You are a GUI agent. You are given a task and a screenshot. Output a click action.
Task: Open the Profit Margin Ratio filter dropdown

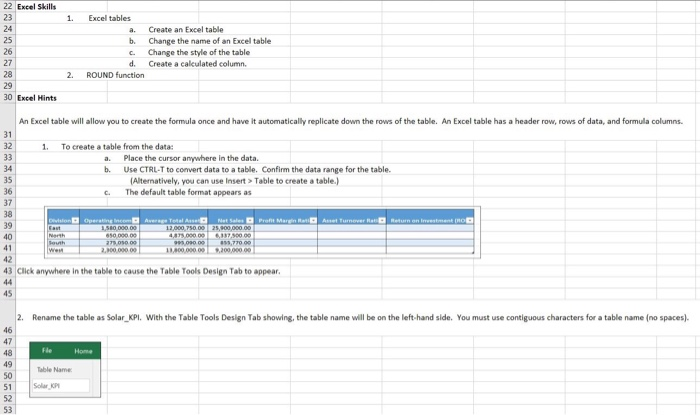(x=313, y=220)
